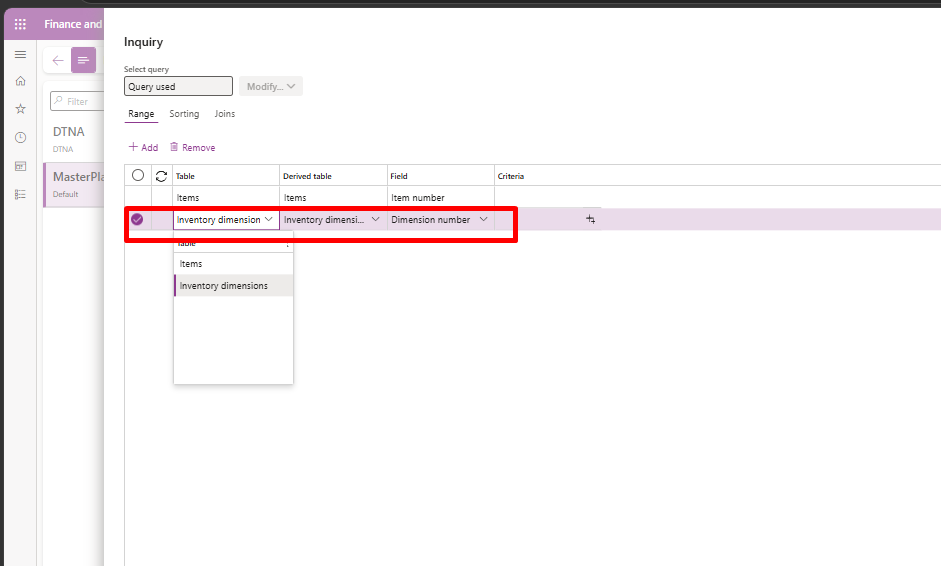Expand the hamburger navigation pane icon
Viewport: 941px width, 566px height.
(20, 55)
